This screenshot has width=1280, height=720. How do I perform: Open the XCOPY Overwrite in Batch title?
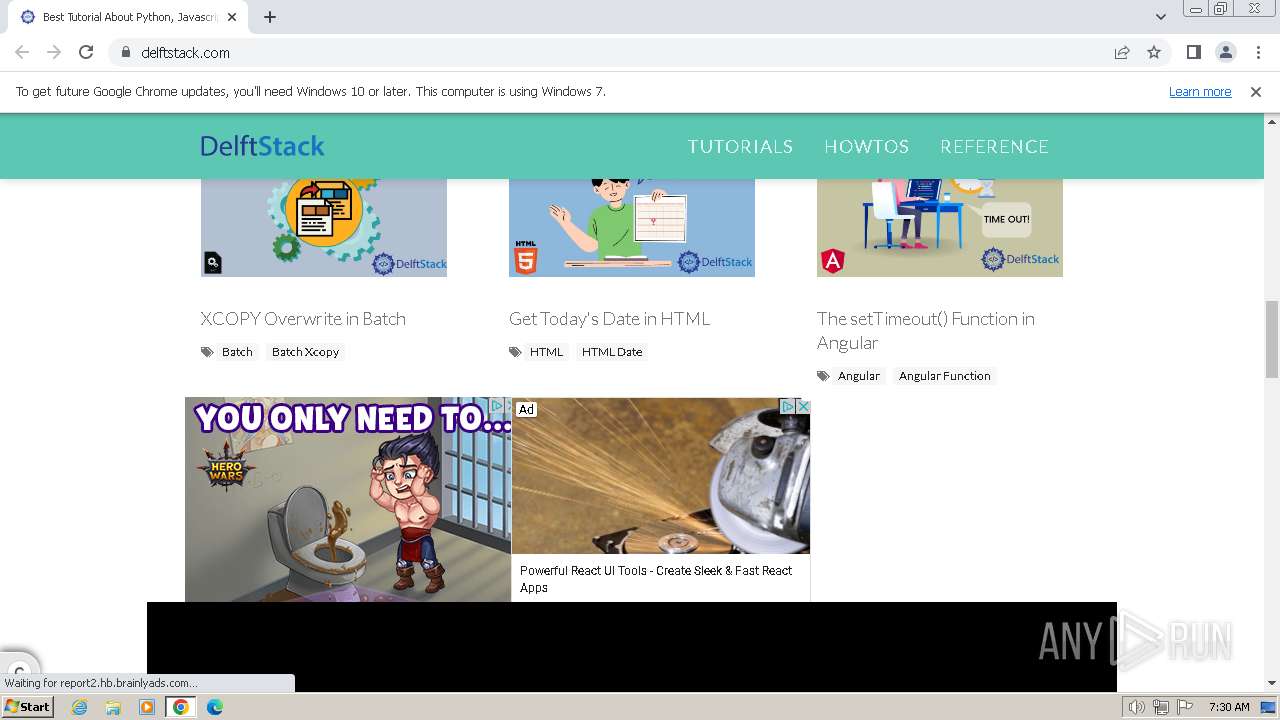coord(303,319)
